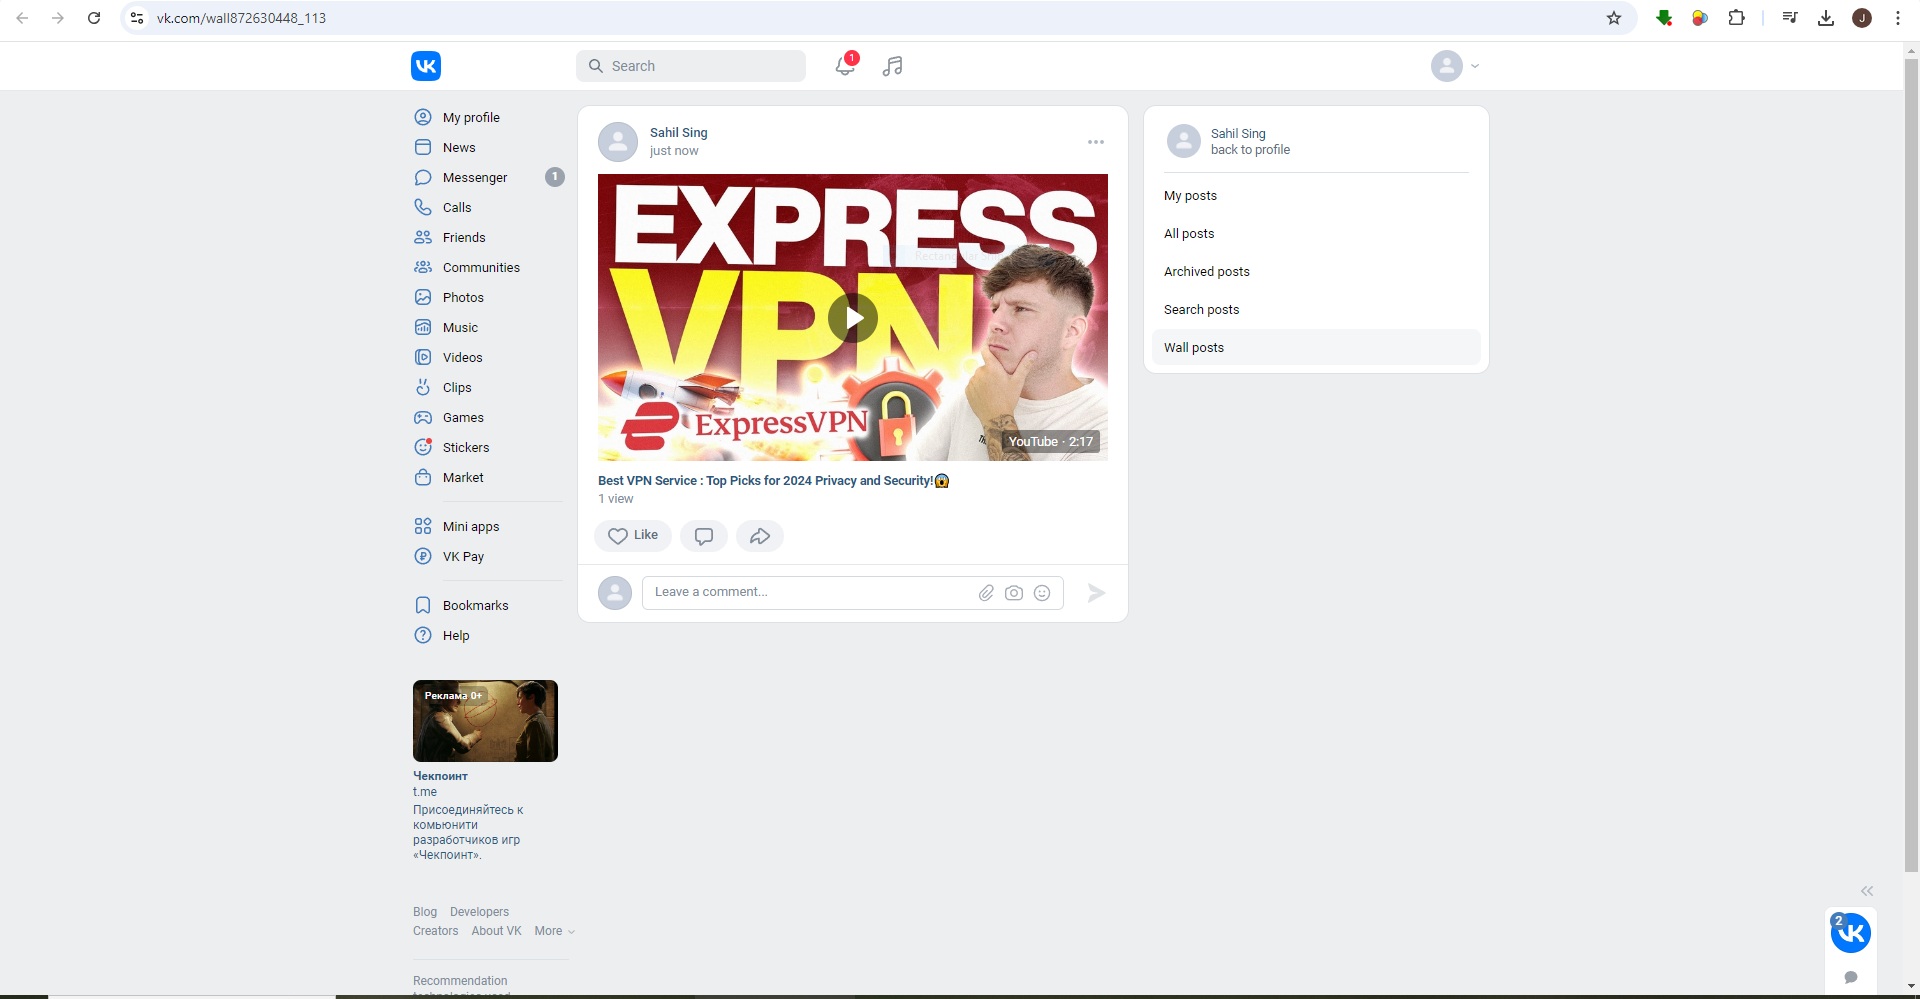Image resolution: width=1920 pixels, height=999 pixels.
Task: Share the post with the arrow button
Action: [x=760, y=536]
